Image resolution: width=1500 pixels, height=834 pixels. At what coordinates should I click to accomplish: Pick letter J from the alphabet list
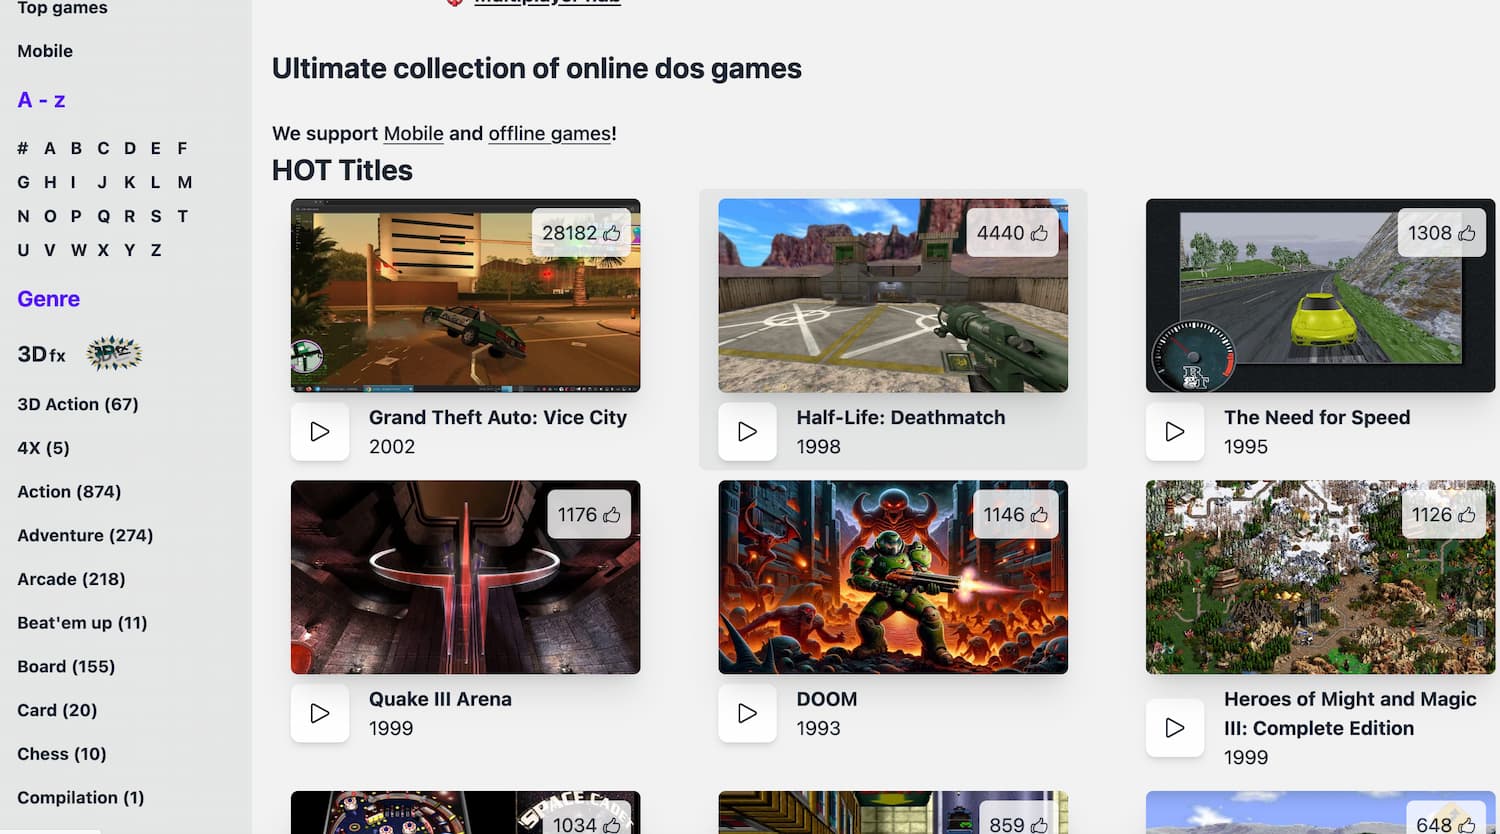click(x=102, y=182)
